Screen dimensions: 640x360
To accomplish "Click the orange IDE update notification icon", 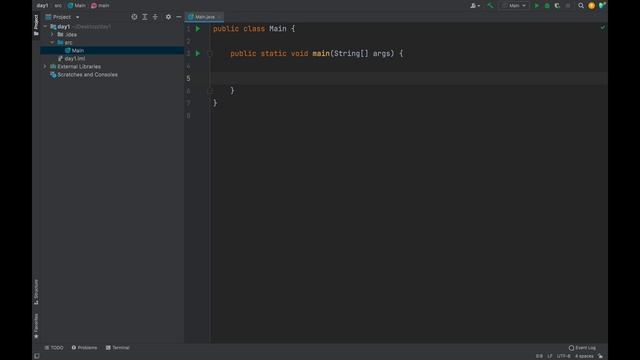I will click(591, 6).
